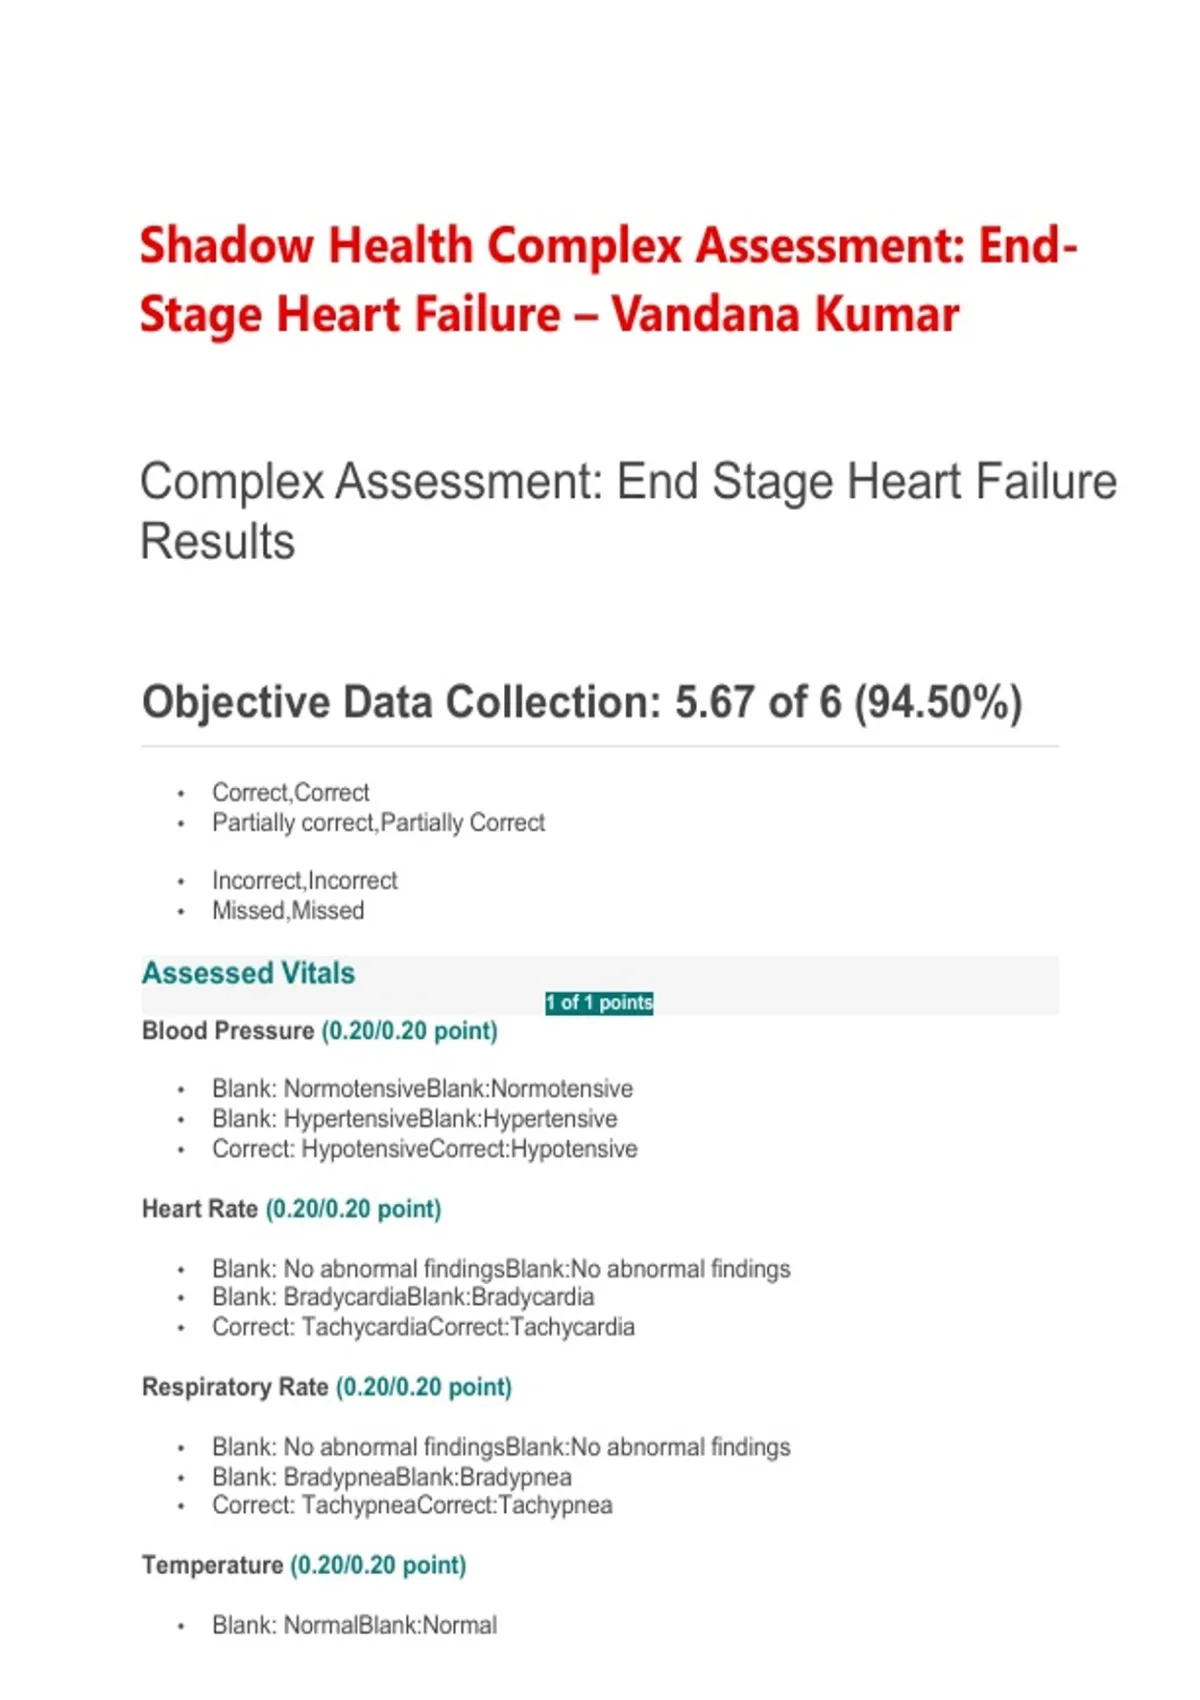This screenshot has height=1700, width=1200.
Task: Click the Blank: Bradypnea entry
Action: pyautogui.click(x=392, y=1477)
